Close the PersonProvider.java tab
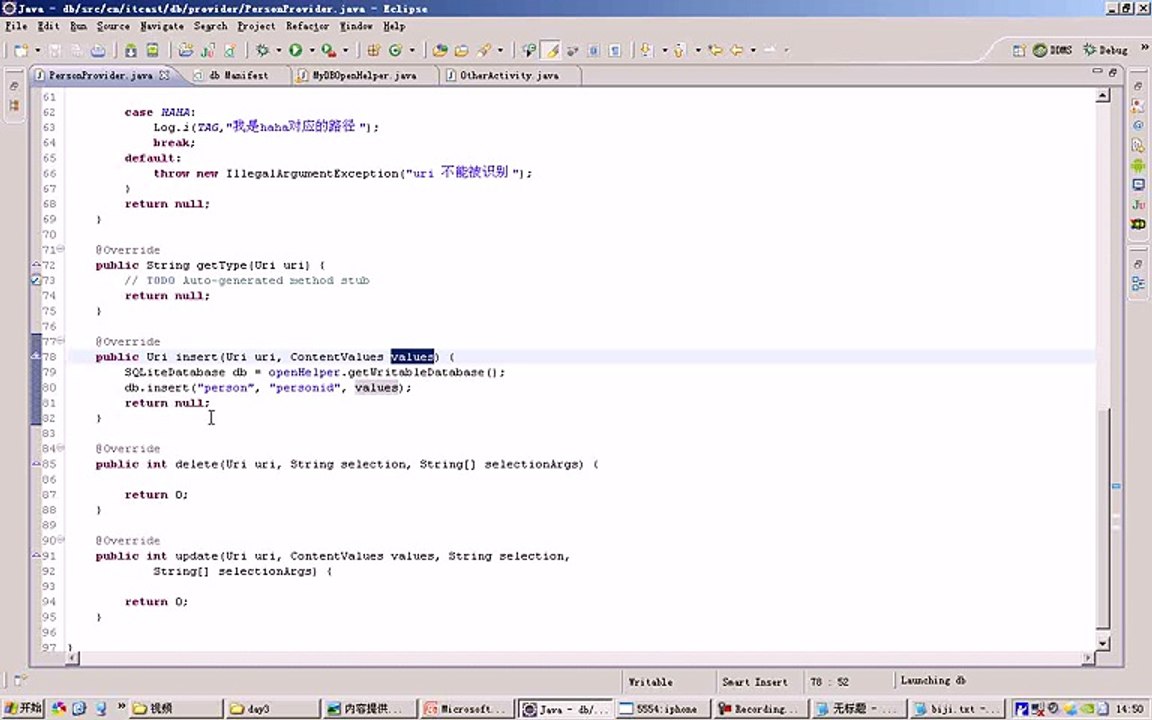Viewport: 1152px width, 720px height. coord(164,75)
